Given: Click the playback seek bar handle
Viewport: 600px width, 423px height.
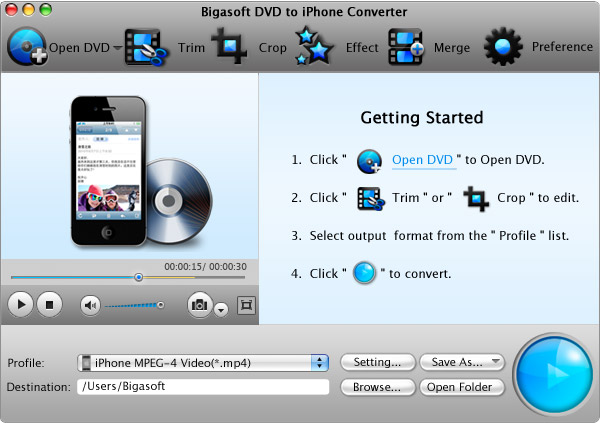Looking at the screenshot, I should click(x=139, y=277).
